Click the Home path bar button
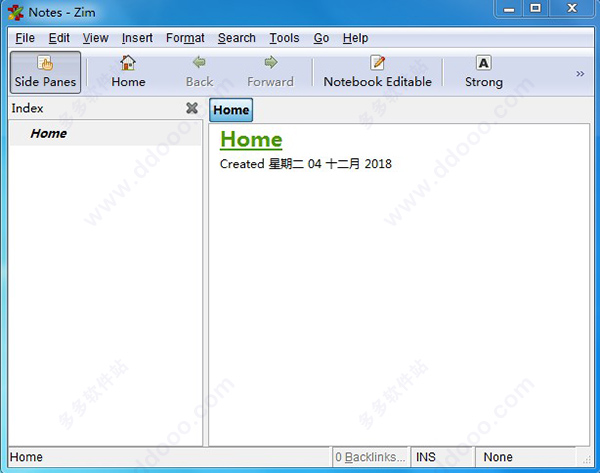This screenshot has width=600, height=473. (x=231, y=110)
